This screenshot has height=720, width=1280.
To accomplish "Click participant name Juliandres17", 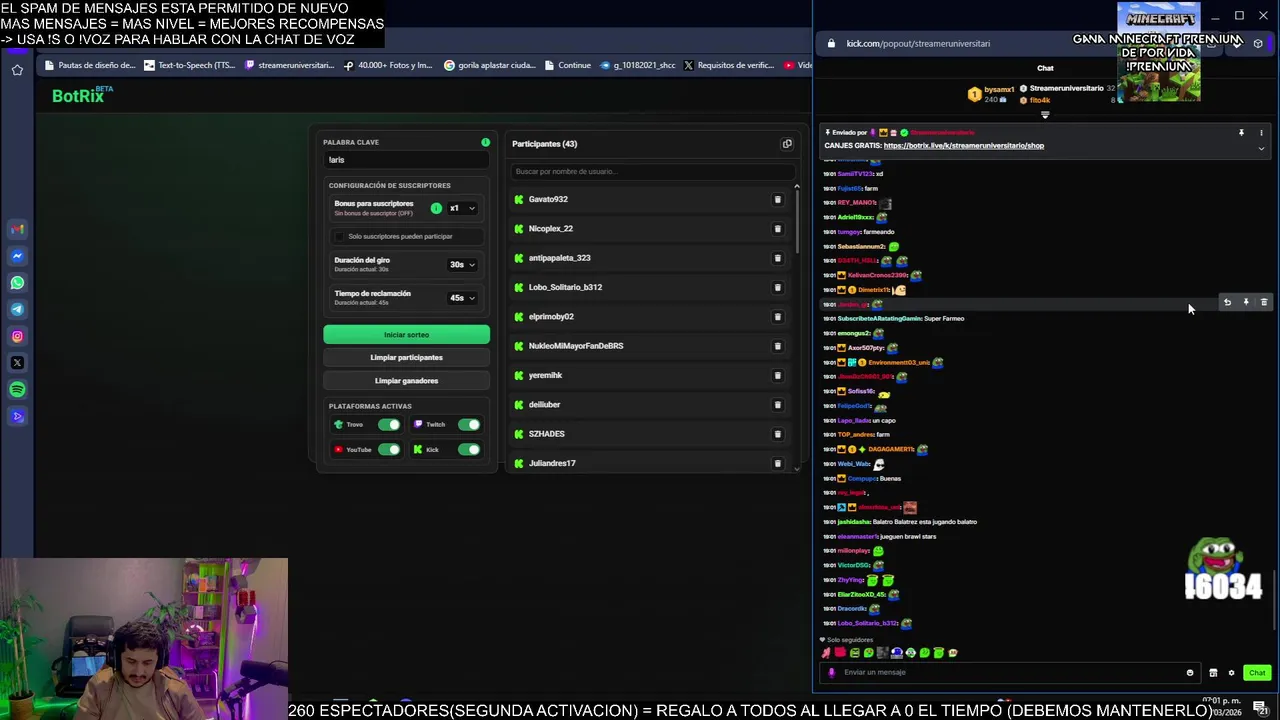I will [552, 464].
